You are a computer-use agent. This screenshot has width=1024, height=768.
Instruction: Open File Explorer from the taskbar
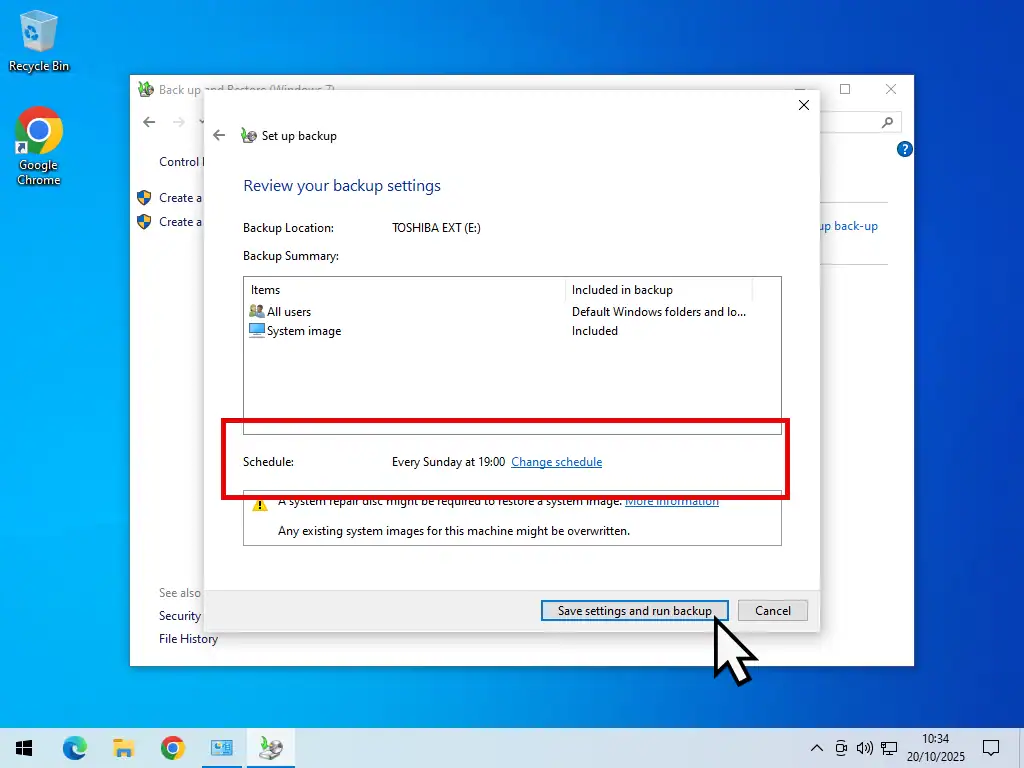(x=124, y=748)
